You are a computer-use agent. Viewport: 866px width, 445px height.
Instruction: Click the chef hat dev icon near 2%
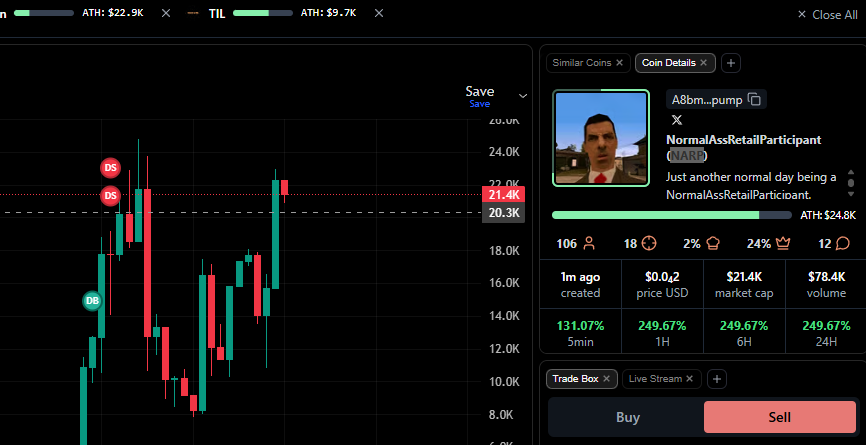click(x=713, y=243)
